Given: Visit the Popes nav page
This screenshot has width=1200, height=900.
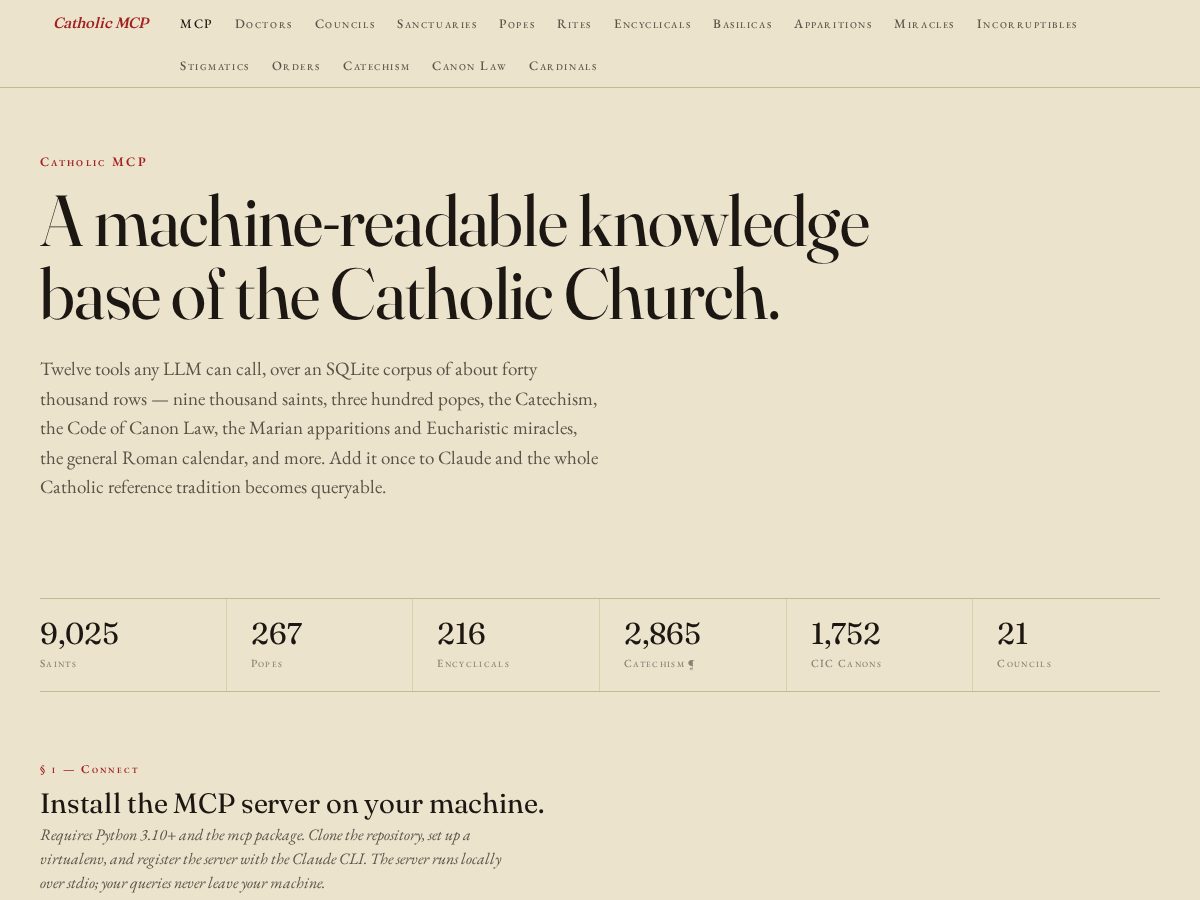Looking at the screenshot, I should coord(517,24).
